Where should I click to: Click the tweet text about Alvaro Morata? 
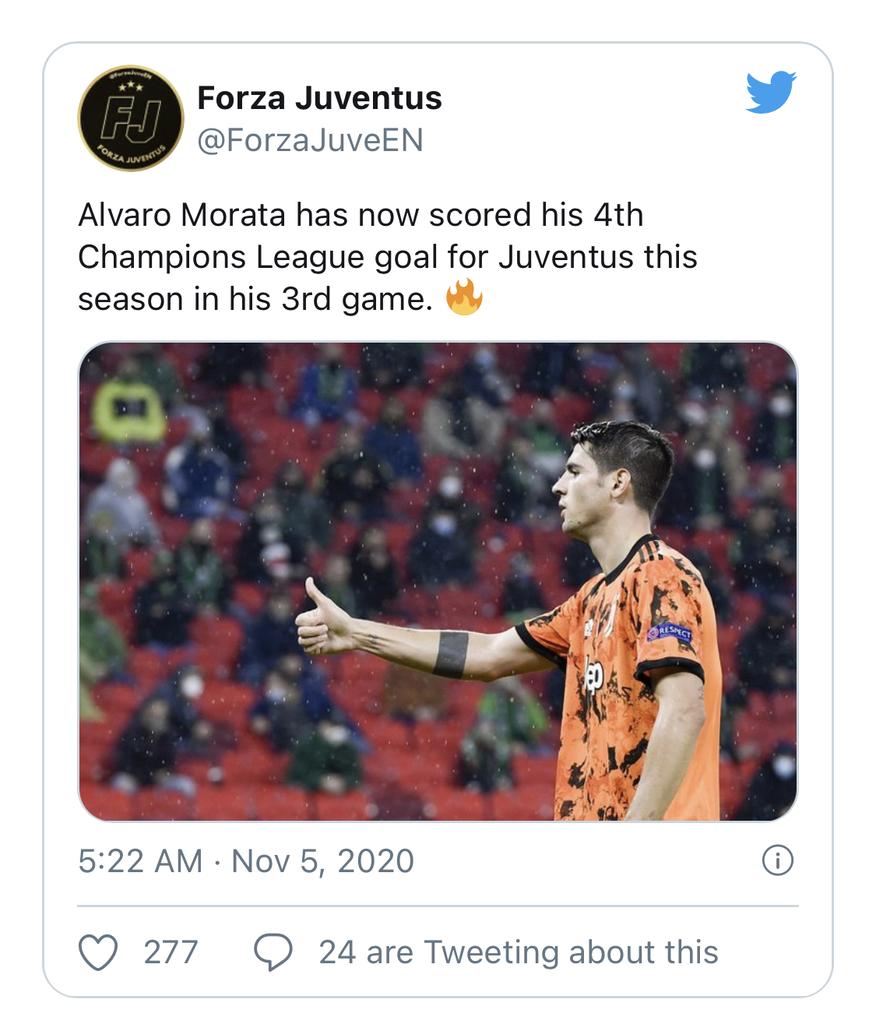[x=388, y=257]
